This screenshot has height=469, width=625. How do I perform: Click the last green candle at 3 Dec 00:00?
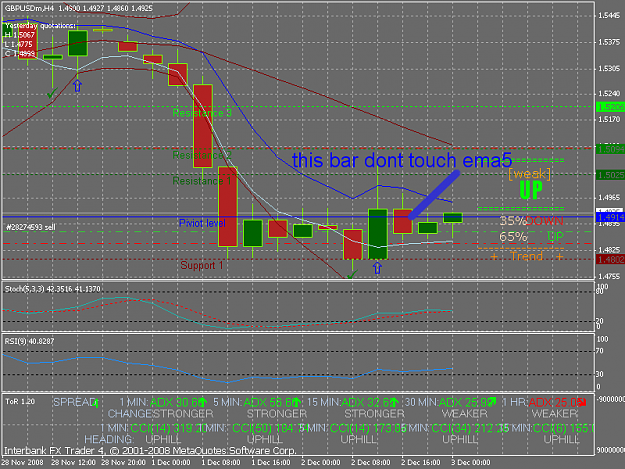(x=453, y=218)
